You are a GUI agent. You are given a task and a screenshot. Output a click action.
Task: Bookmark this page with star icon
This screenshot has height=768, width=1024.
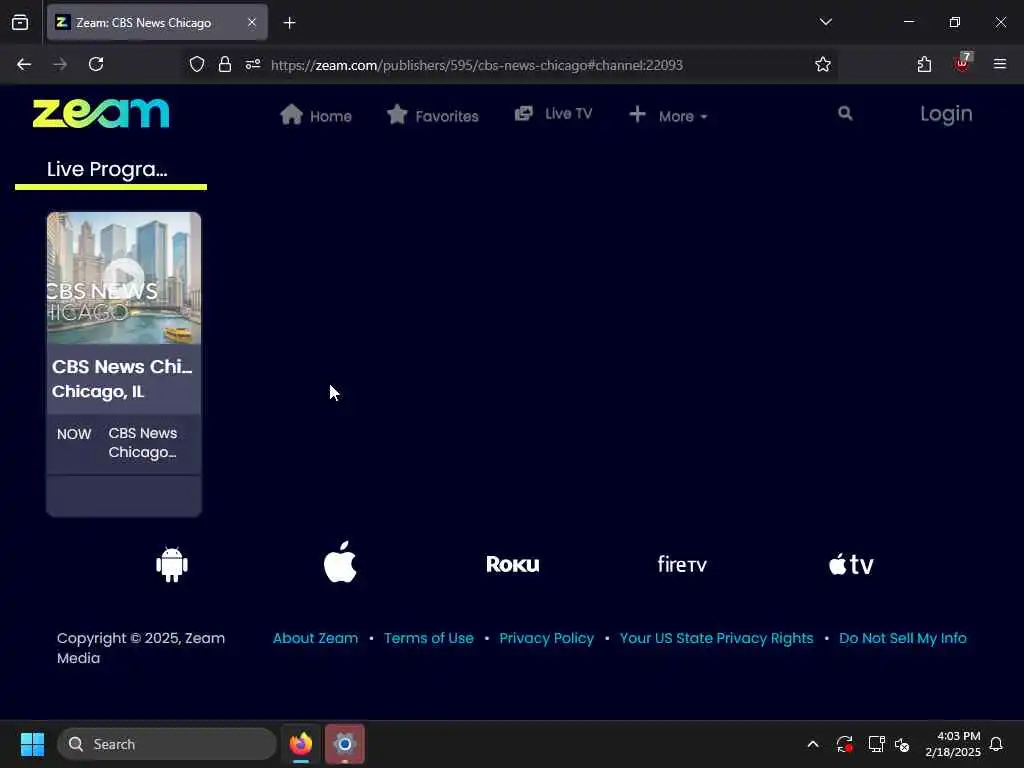[823, 64]
